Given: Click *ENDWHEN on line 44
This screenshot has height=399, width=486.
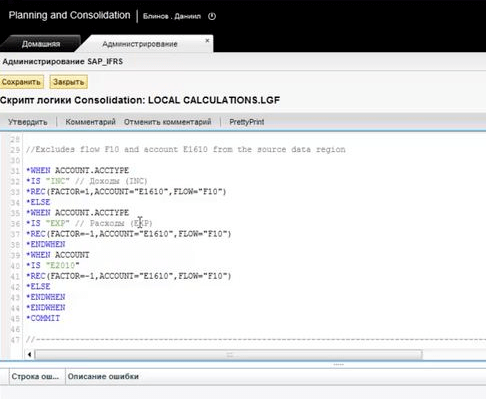Looking at the screenshot, I should click(x=46, y=308).
